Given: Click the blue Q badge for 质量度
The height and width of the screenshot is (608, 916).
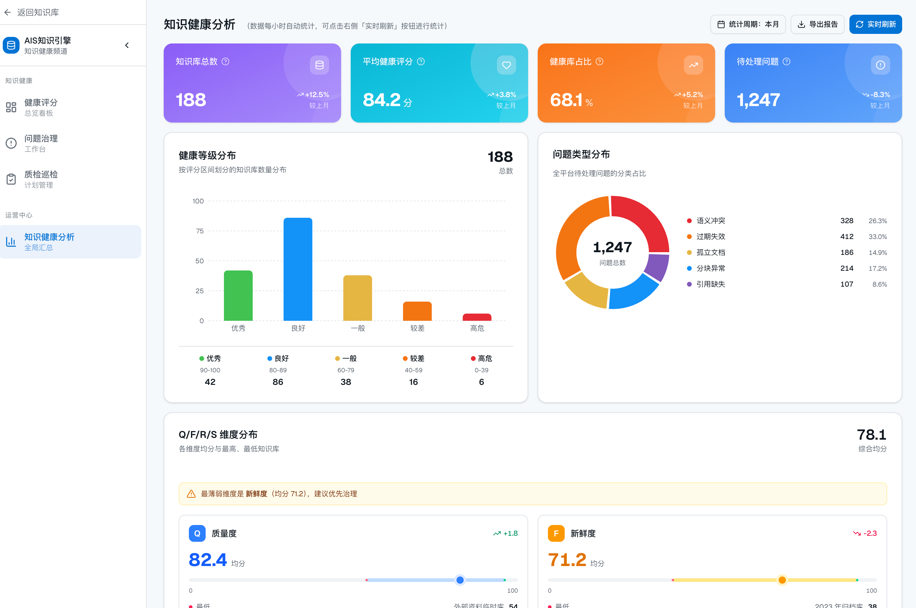Looking at the screenshot, I should coord(197,533).
